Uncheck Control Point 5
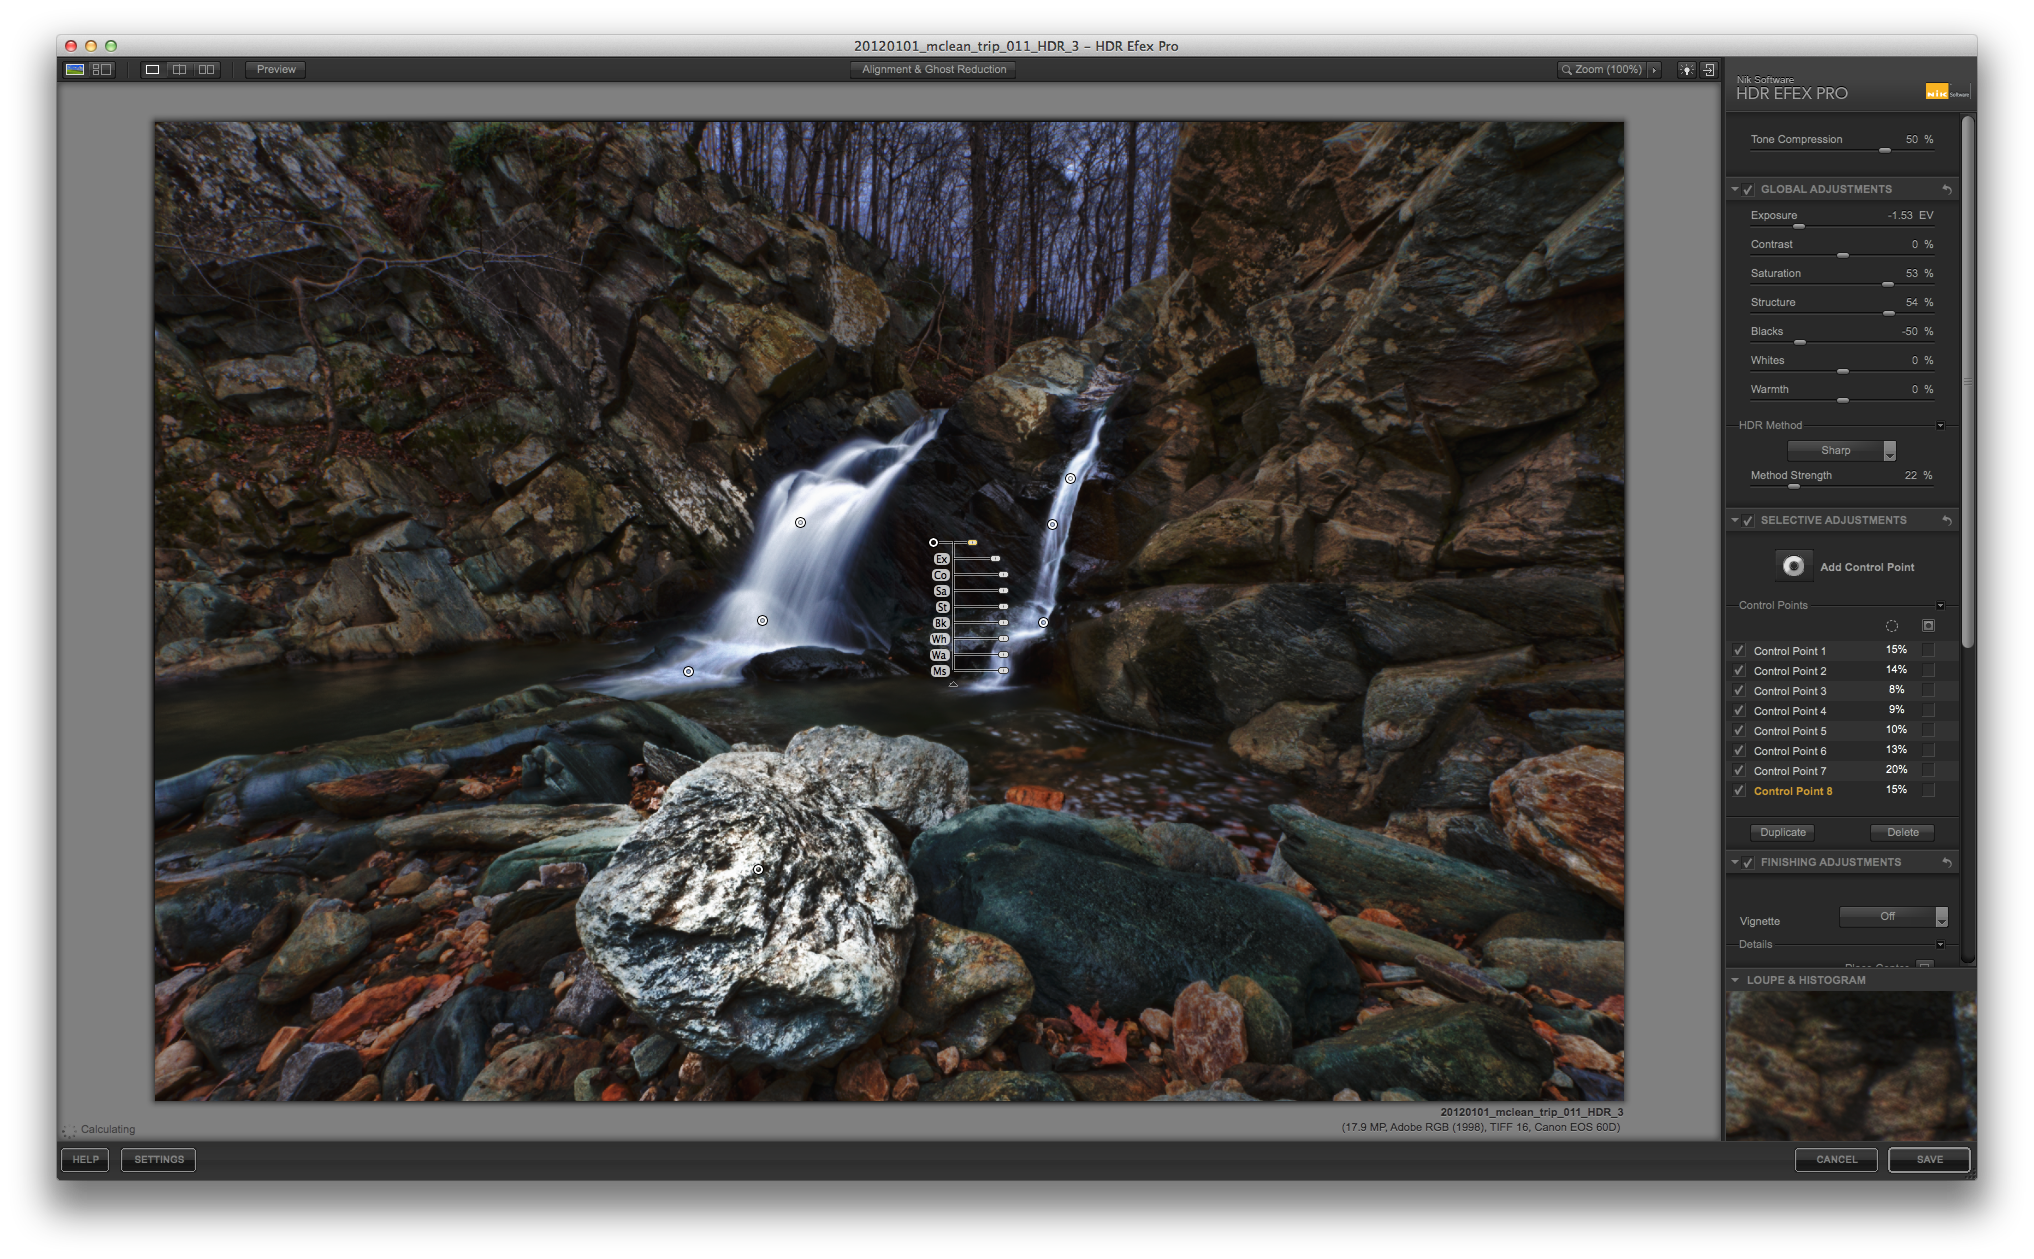Viewport: 2034px width, 1259px height. coord(1739,730)
